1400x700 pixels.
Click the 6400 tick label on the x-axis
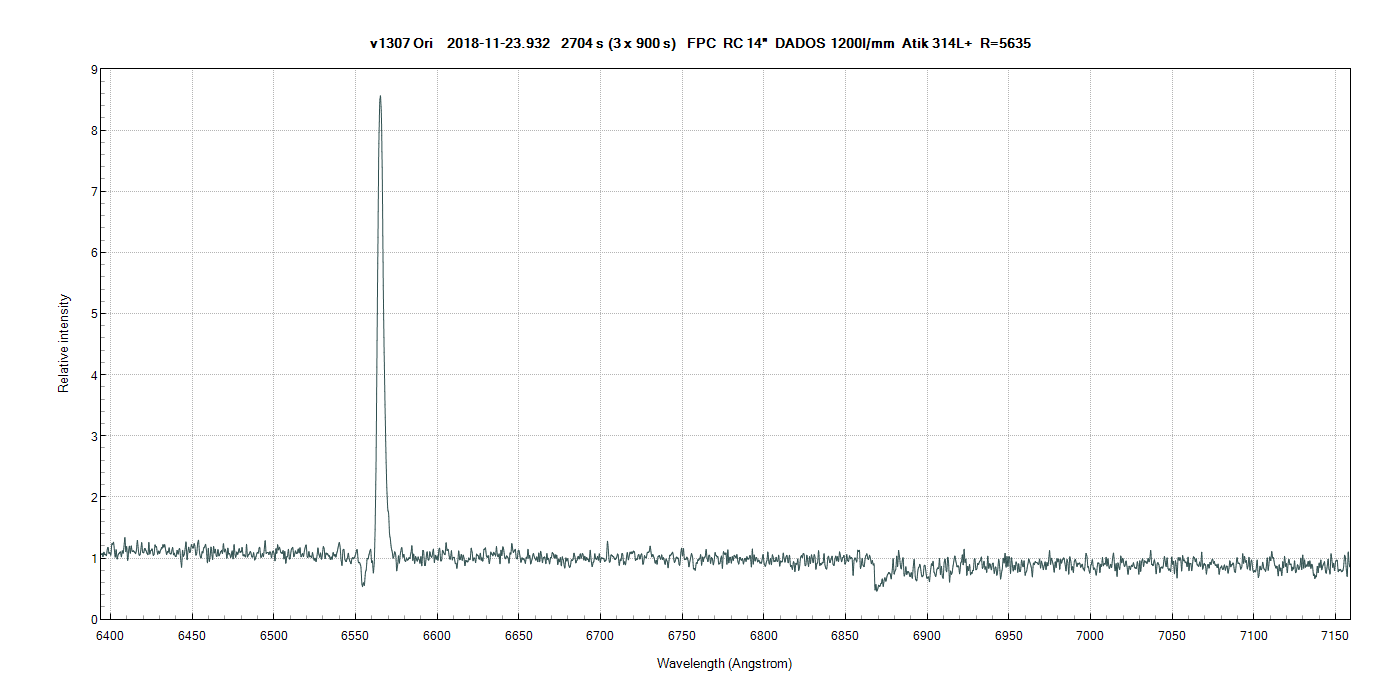coord(110,636)
